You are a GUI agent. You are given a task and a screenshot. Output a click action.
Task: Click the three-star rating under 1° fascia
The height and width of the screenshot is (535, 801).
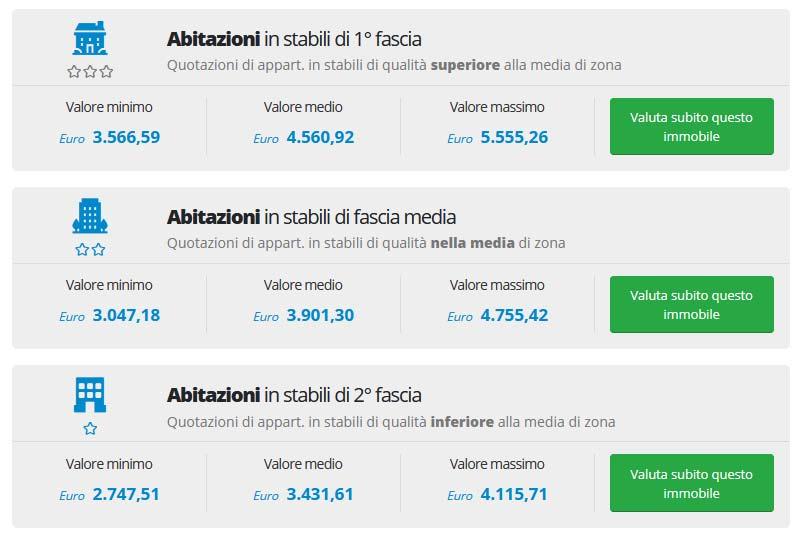(x=90, y=72)
